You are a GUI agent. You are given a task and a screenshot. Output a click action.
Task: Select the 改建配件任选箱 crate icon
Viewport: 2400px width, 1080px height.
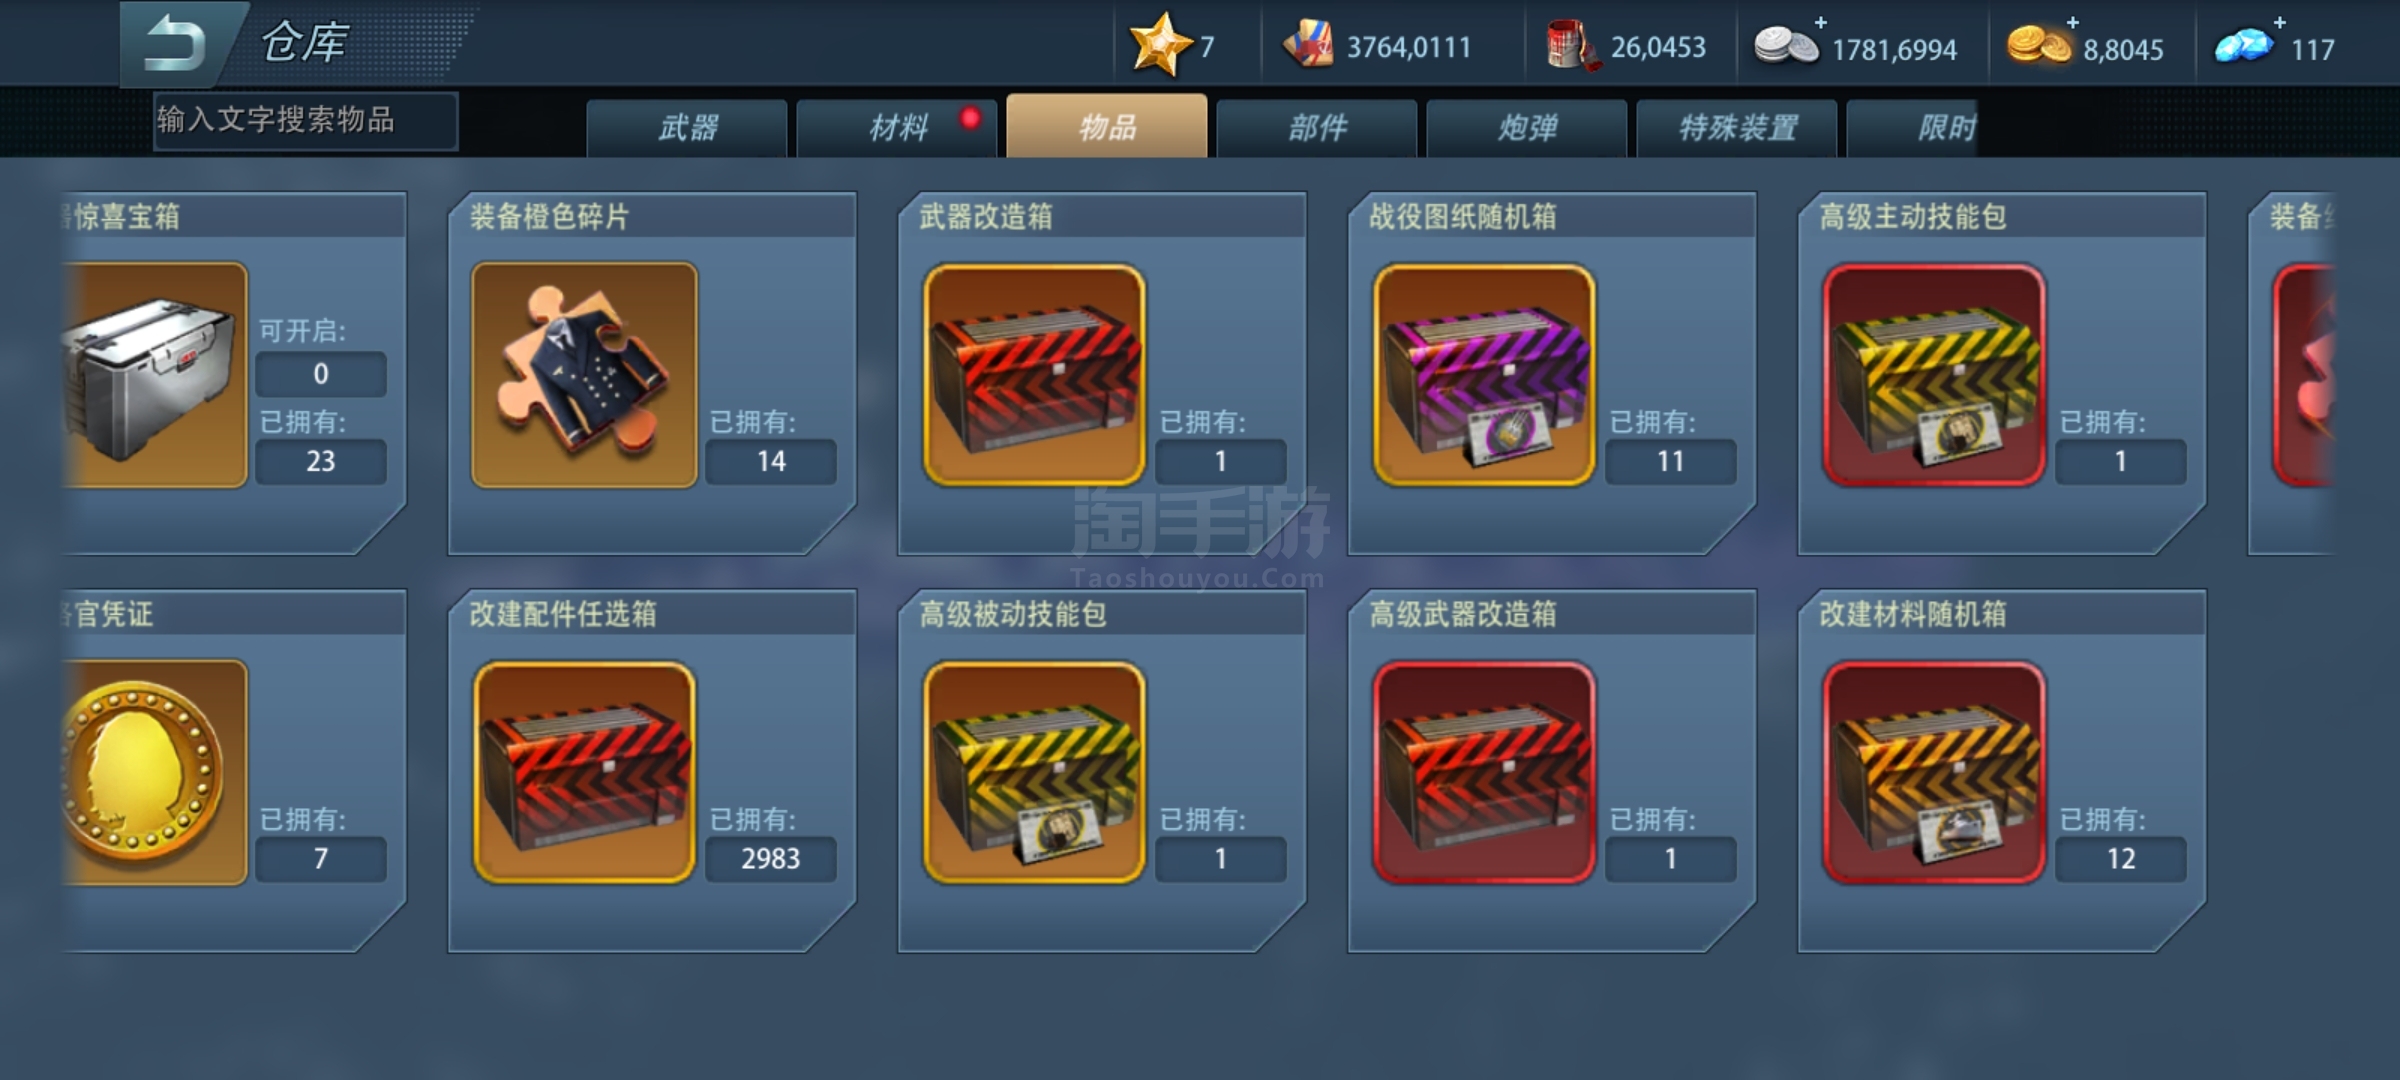point(584,772)
